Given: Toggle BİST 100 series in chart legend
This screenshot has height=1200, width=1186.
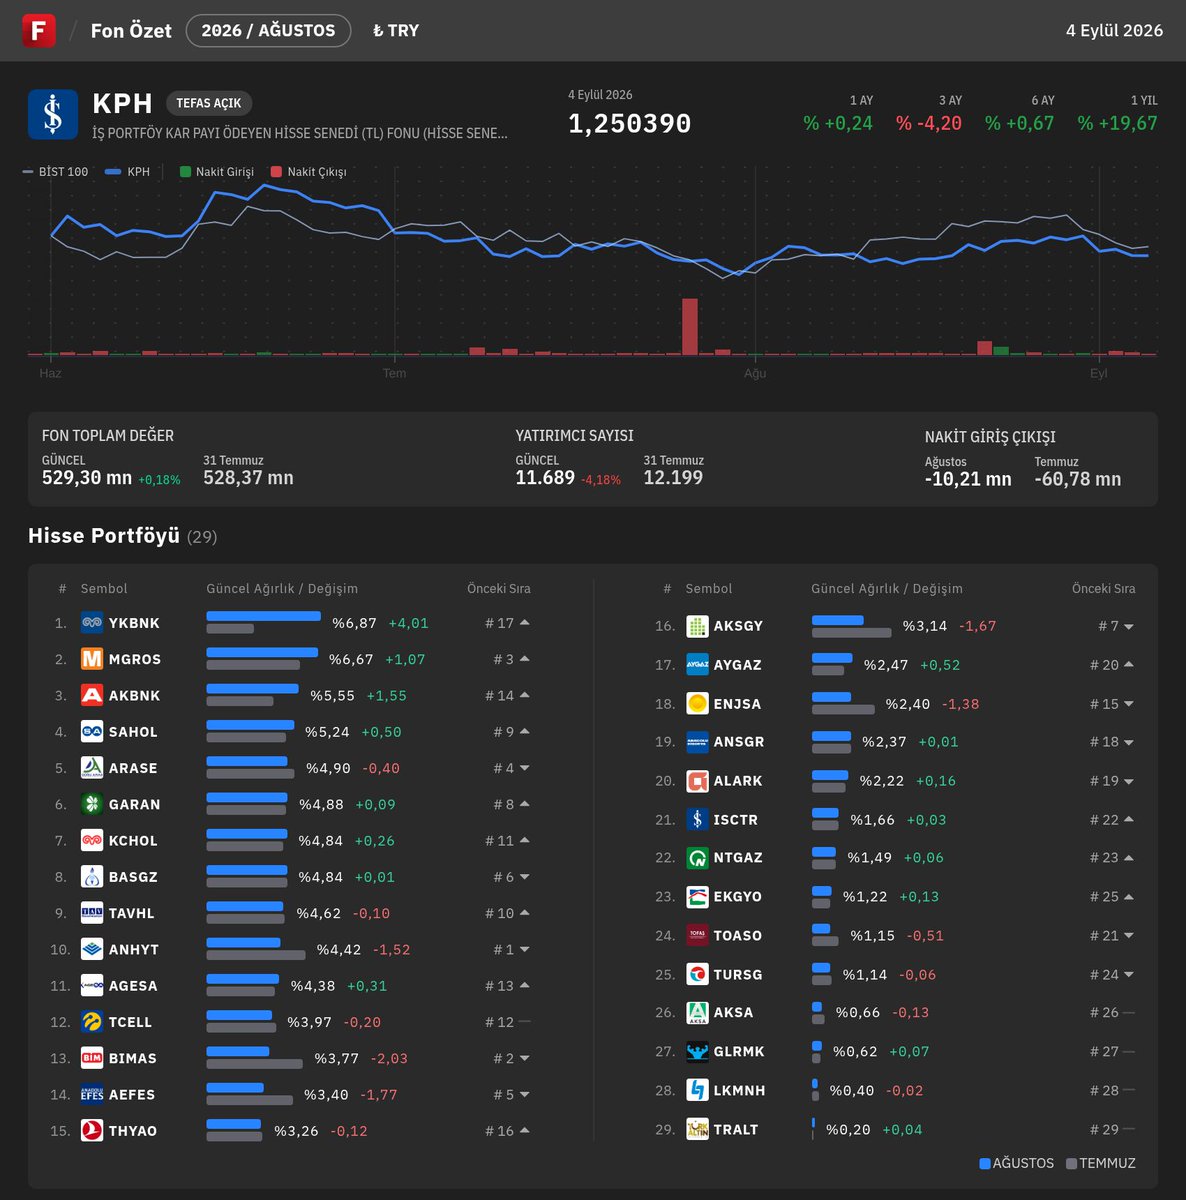Looking at the screenshot, I should [55, 172].
